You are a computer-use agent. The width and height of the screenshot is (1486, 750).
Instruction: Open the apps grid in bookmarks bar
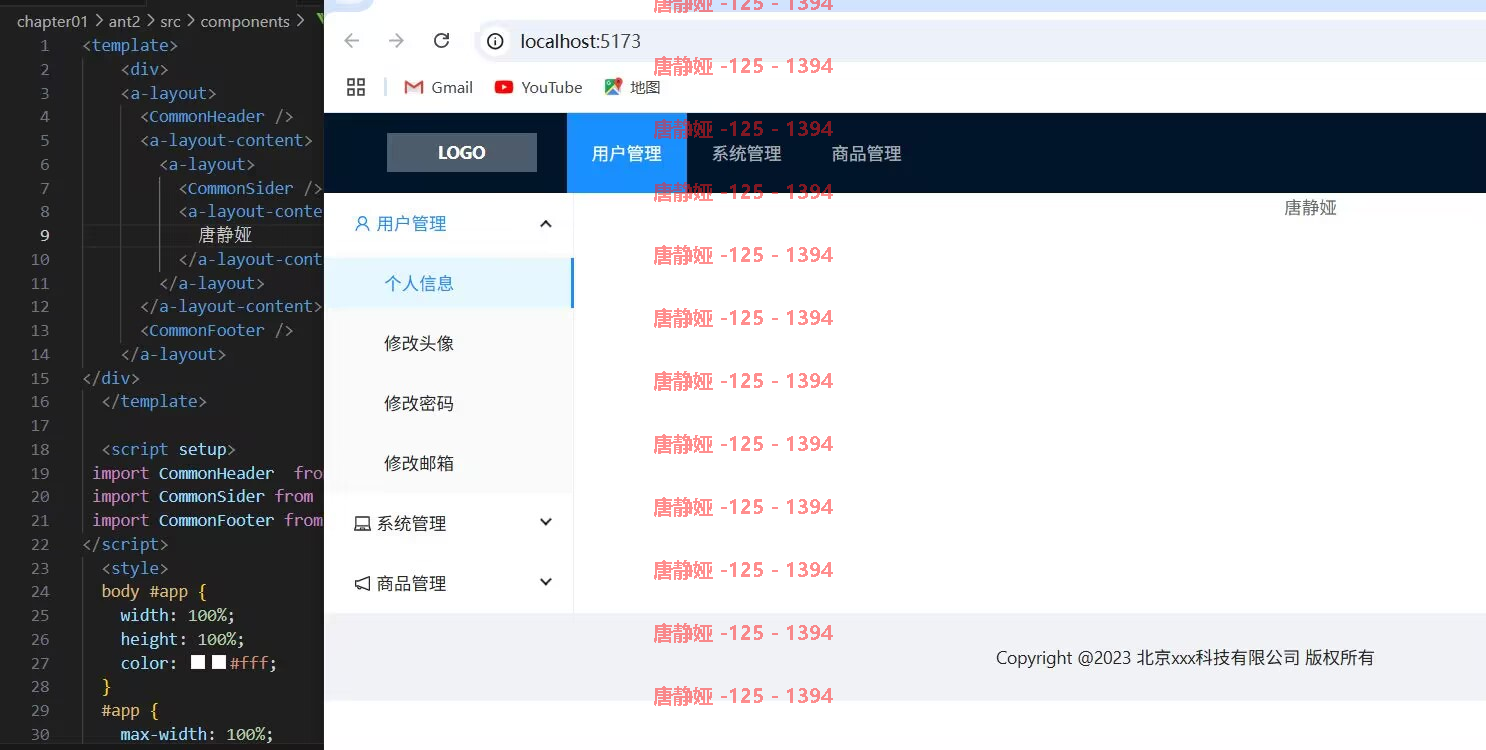pyautogui.click(x=356, y=87)
